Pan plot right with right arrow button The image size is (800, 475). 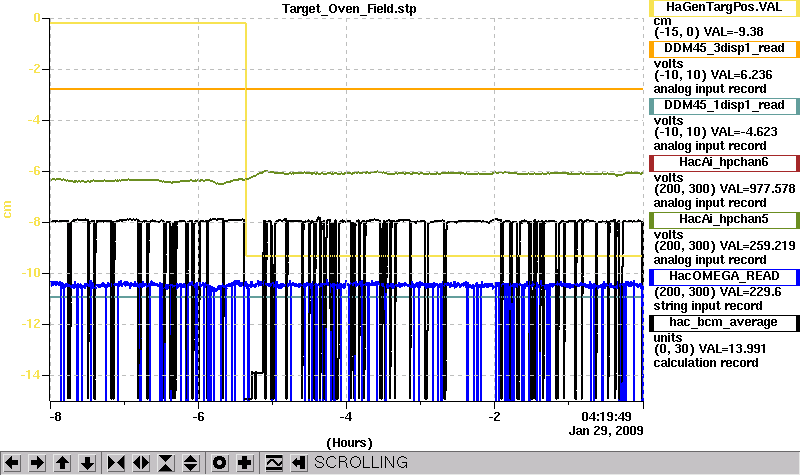tap(37, 463)
